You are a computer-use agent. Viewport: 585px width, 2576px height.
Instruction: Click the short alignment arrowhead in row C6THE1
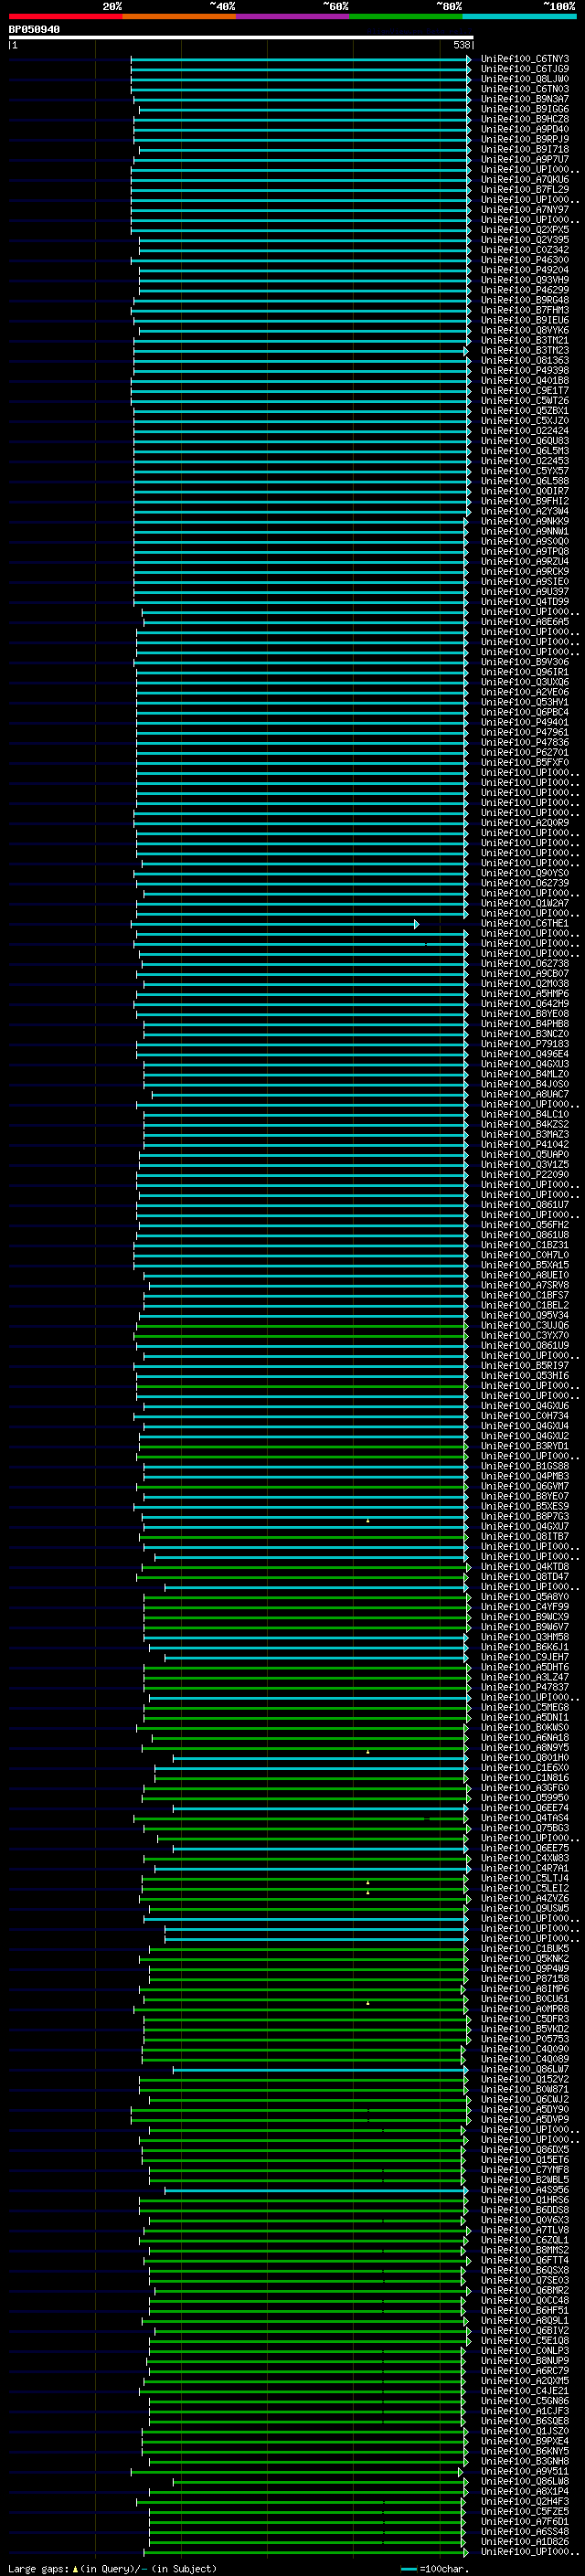click(x=417, y=924)
